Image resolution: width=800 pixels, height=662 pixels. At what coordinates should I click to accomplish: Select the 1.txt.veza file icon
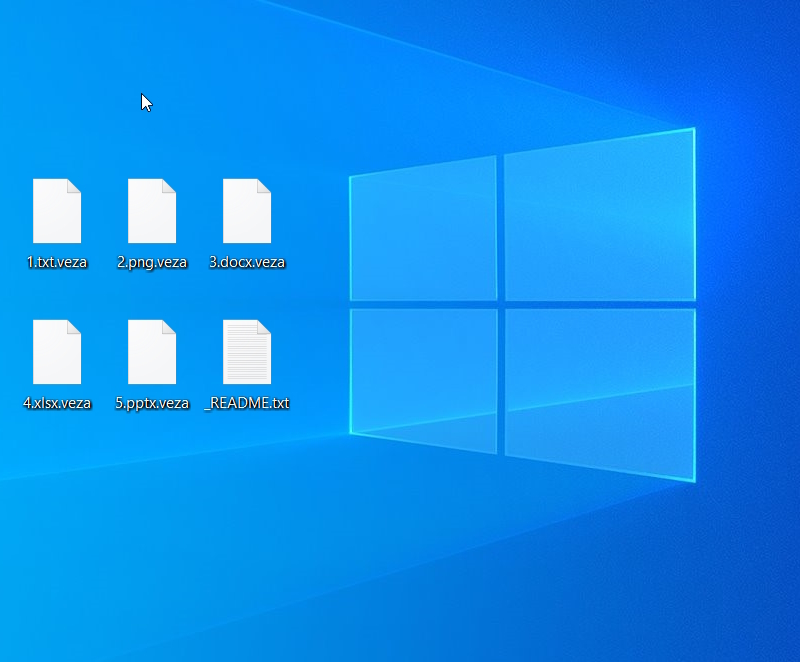pyautogui.click(x=57, y=211)
